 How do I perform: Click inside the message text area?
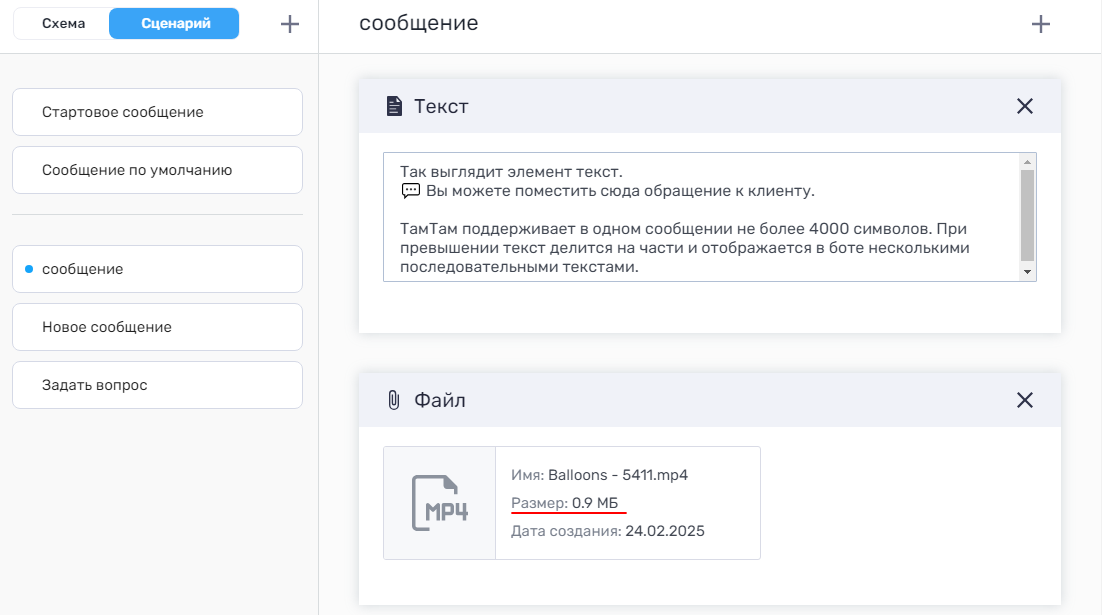pos(700,230)
